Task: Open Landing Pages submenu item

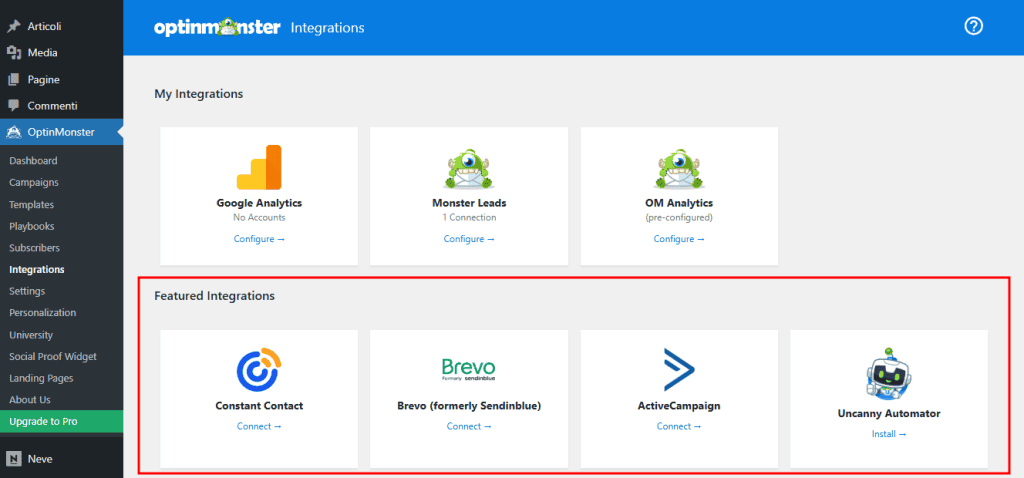Action: (41, 378)
